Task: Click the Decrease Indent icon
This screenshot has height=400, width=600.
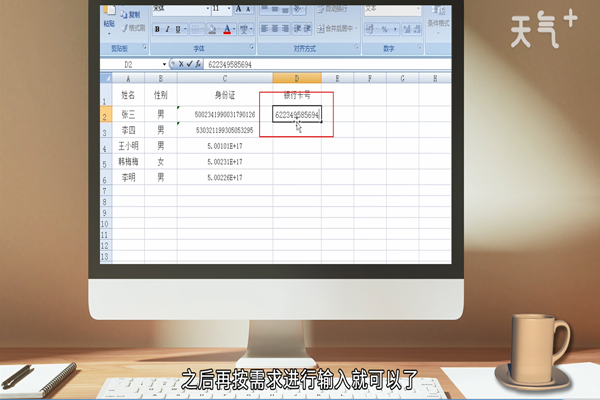Action: (x=297, y=29)
